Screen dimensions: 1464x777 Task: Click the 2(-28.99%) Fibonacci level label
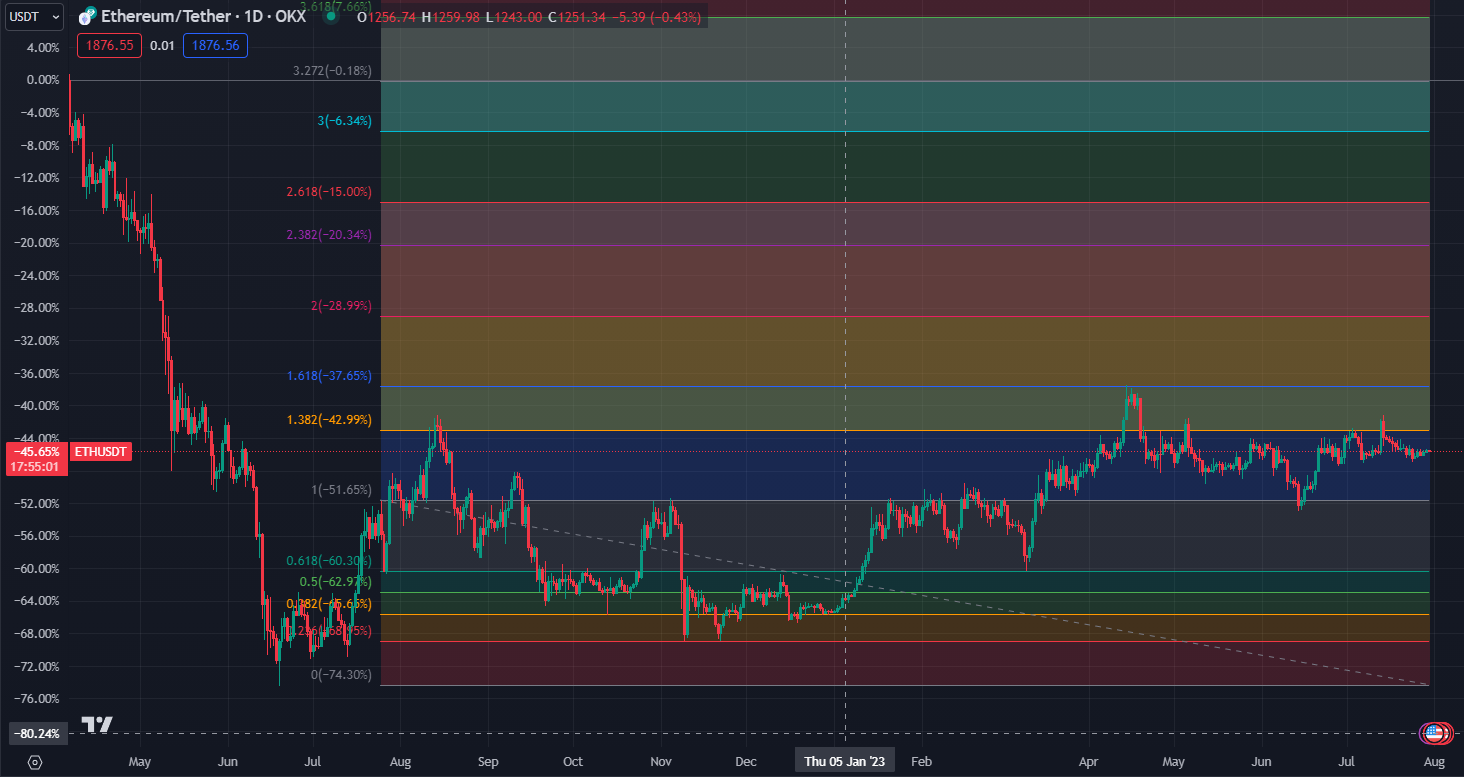(x=339, y=305)
